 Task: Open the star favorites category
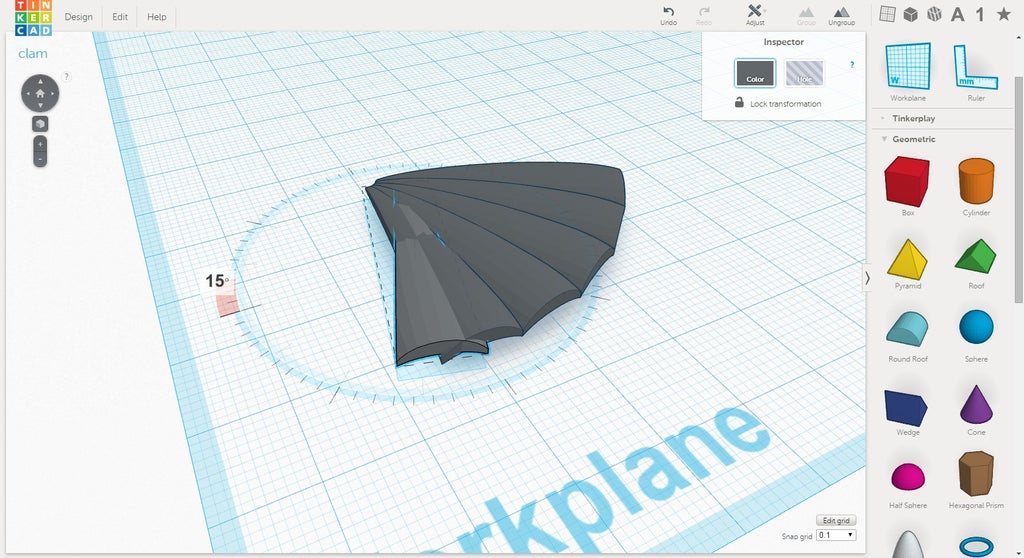click(x=1004, y=14)
